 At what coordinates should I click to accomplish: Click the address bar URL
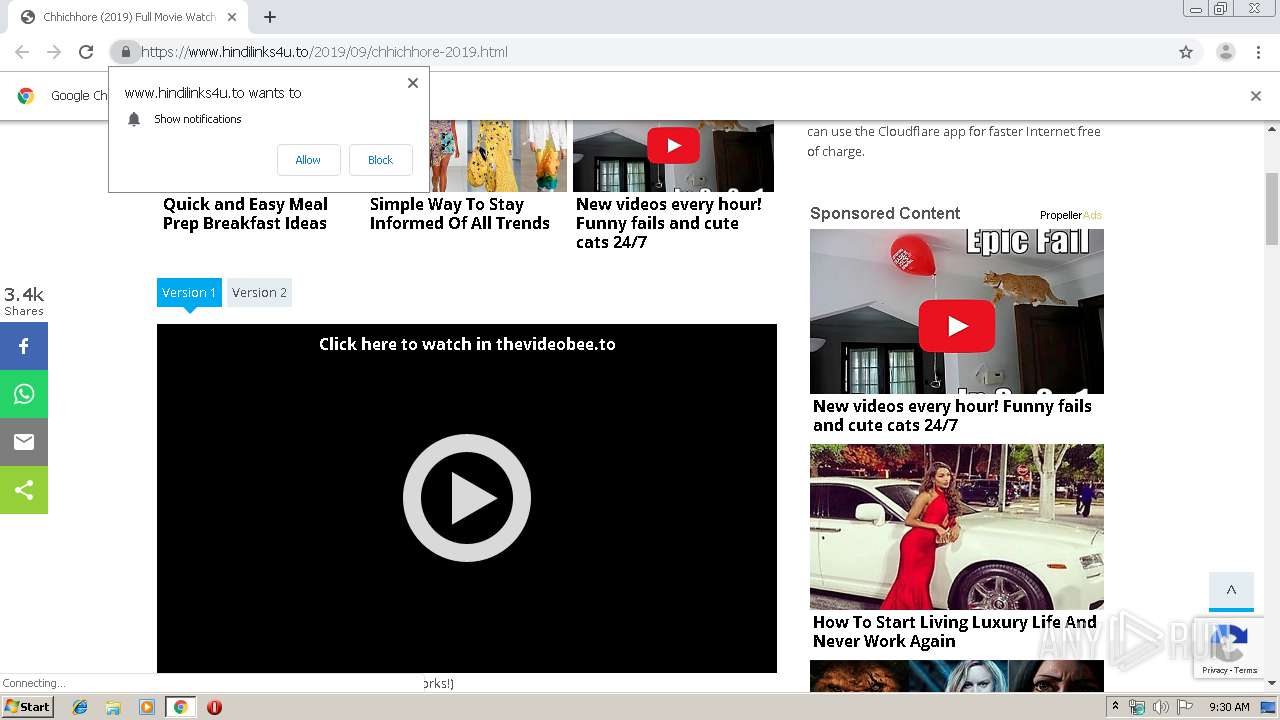point(324,52)
